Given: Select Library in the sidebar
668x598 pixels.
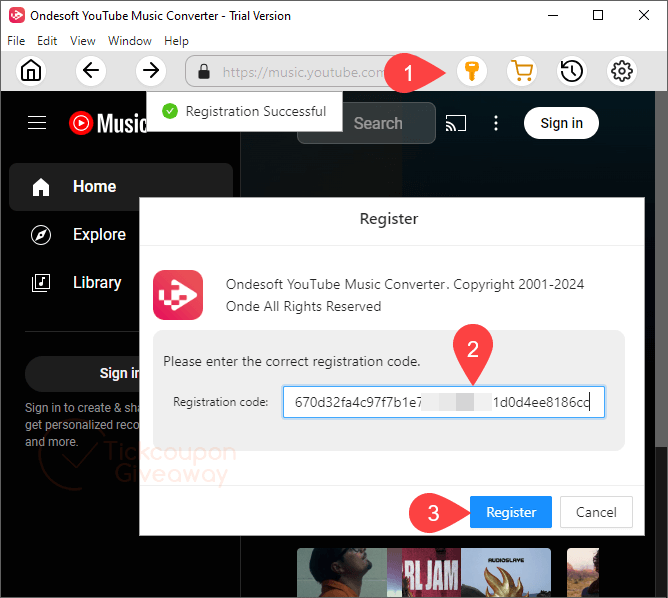Looking at the screenshot, I should (x=97, y=283).
